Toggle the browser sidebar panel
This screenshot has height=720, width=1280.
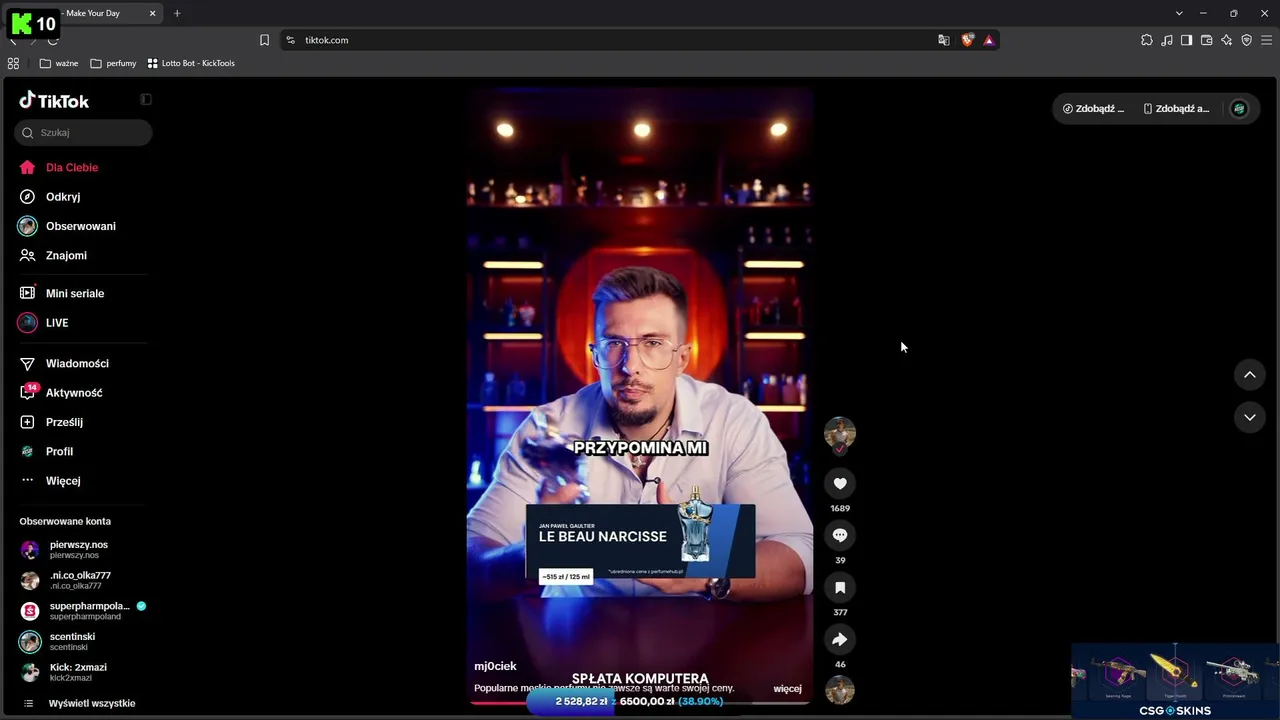pos(1186,40)
